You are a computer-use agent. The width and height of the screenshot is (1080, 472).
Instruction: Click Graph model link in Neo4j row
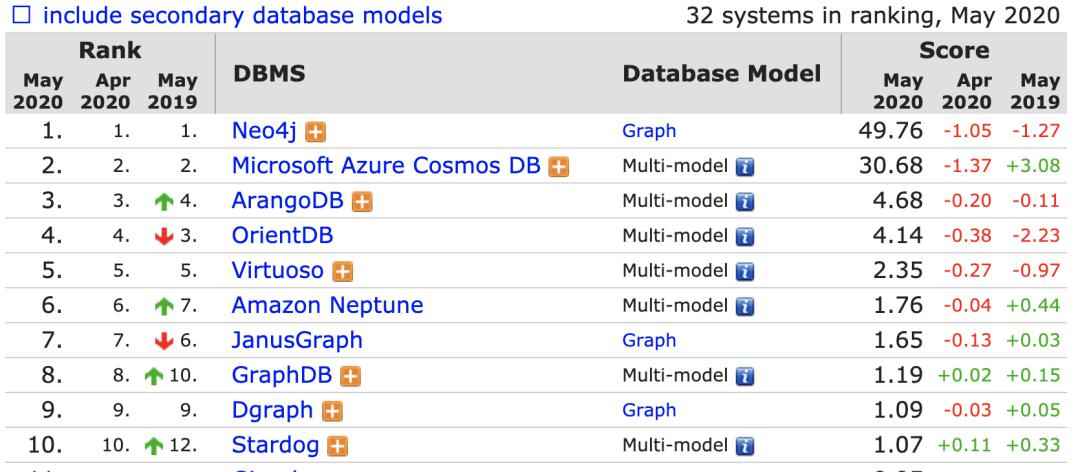pyautogui.click(x=649, y=131)
